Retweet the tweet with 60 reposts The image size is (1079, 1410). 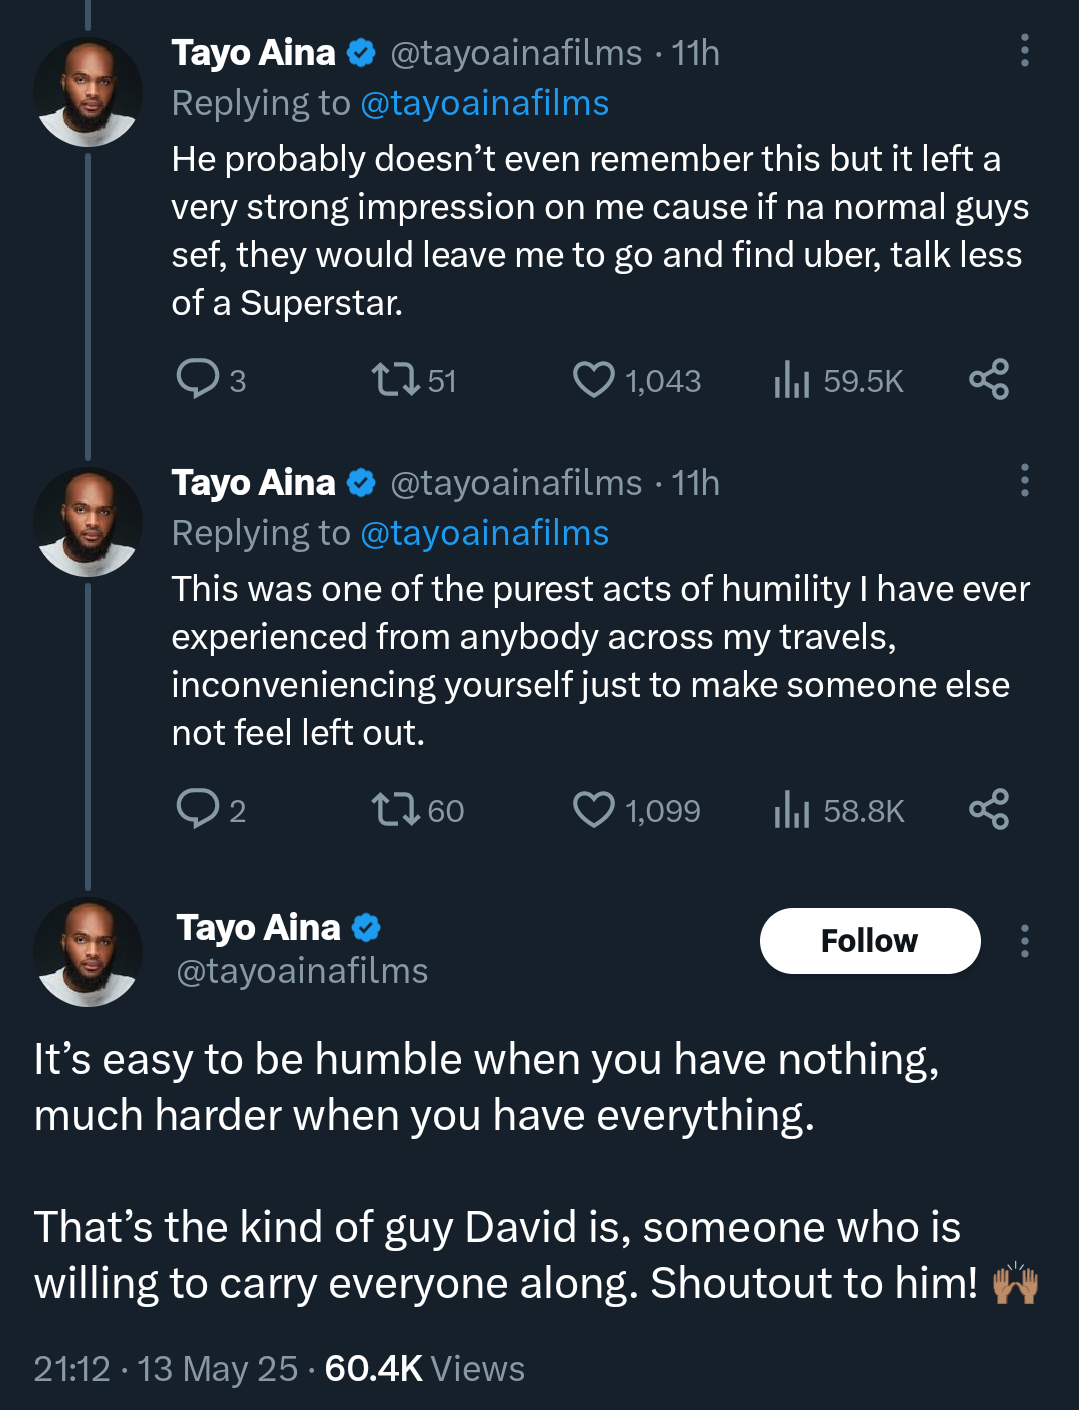(x=396, y=810)
